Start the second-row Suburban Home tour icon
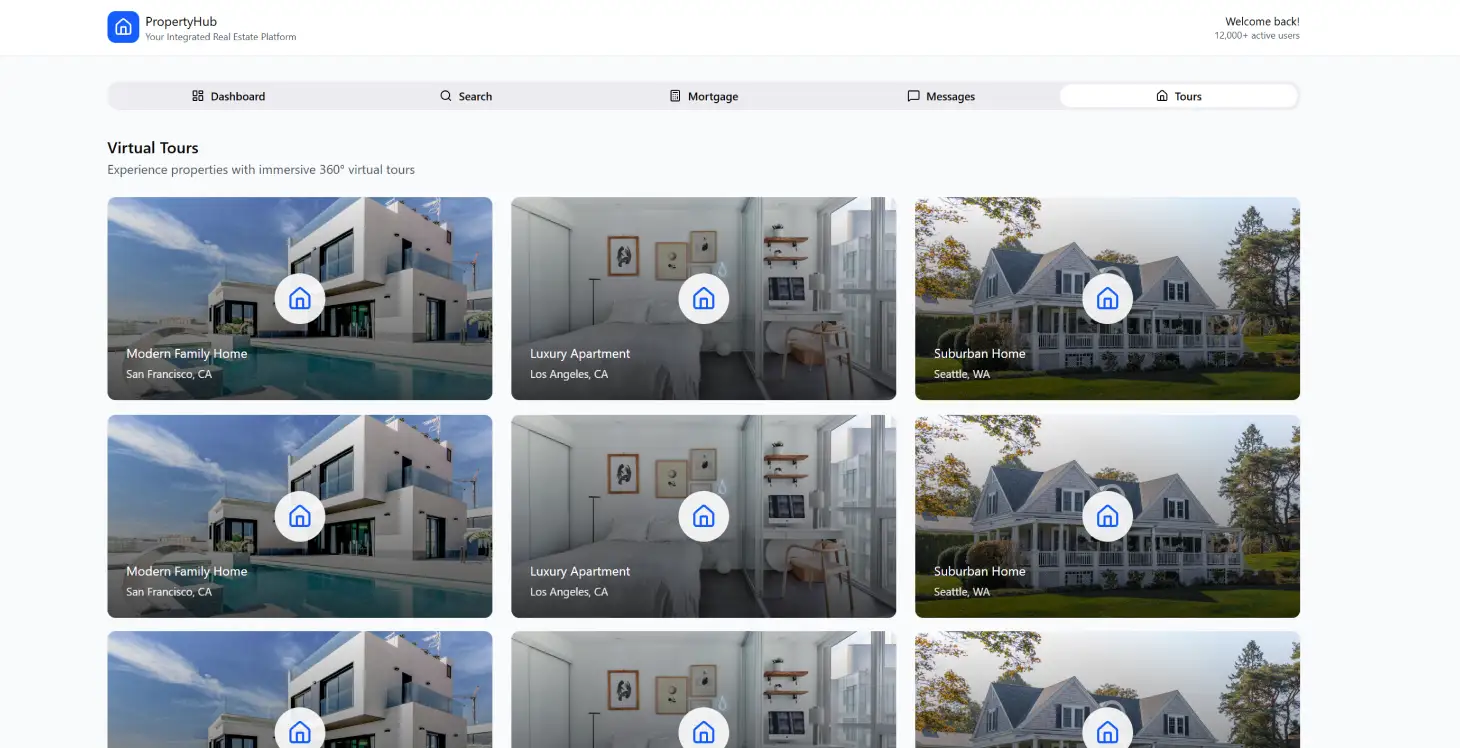This screenshot has width=1460, height=748. click(x=1107, y=516)
